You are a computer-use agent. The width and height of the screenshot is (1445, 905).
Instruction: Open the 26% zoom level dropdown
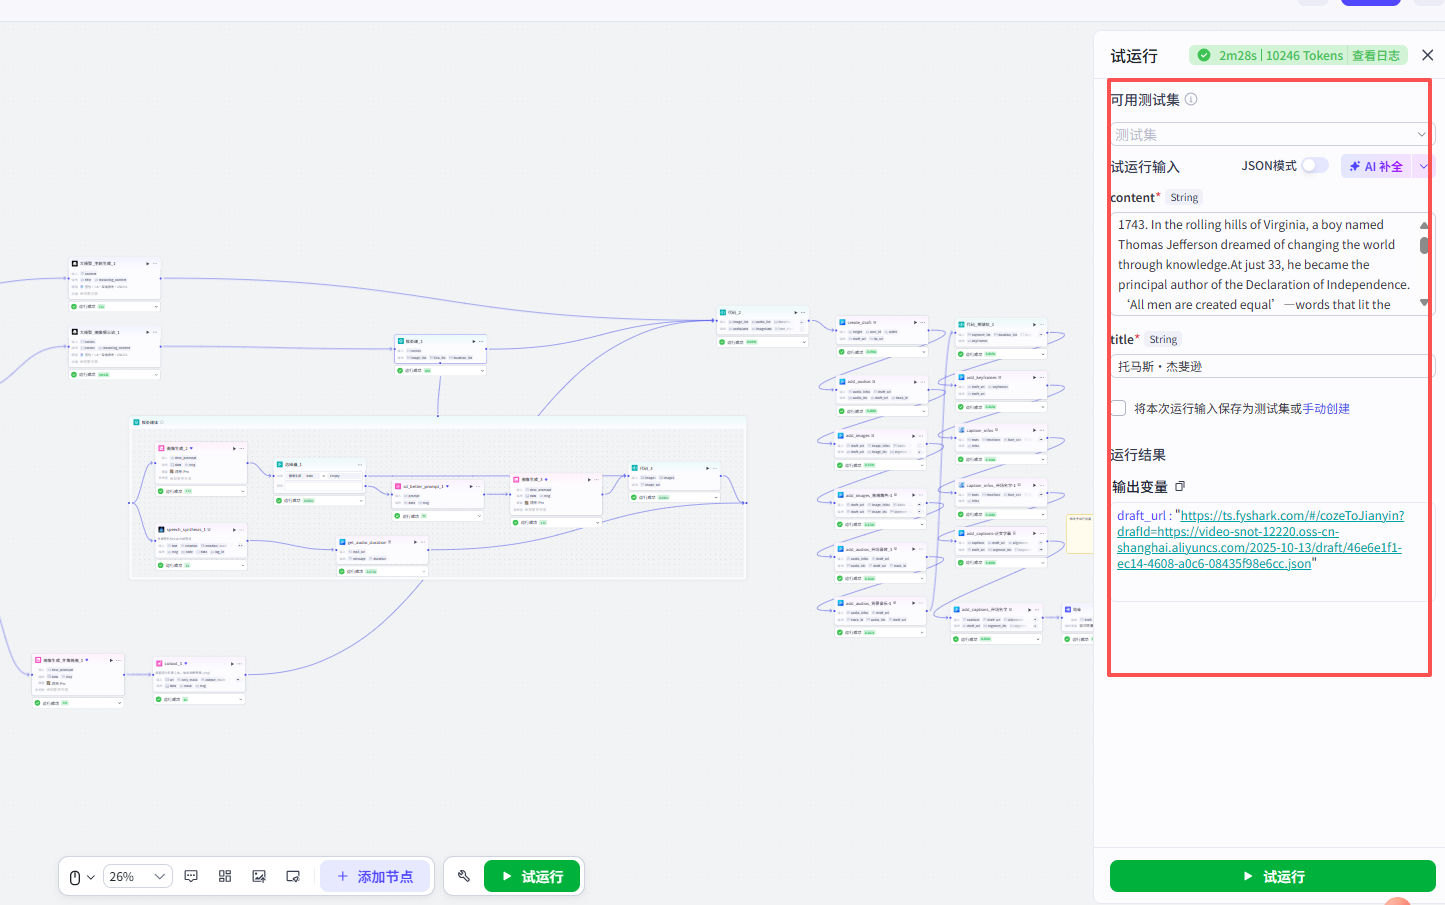[x=137, y=877]
